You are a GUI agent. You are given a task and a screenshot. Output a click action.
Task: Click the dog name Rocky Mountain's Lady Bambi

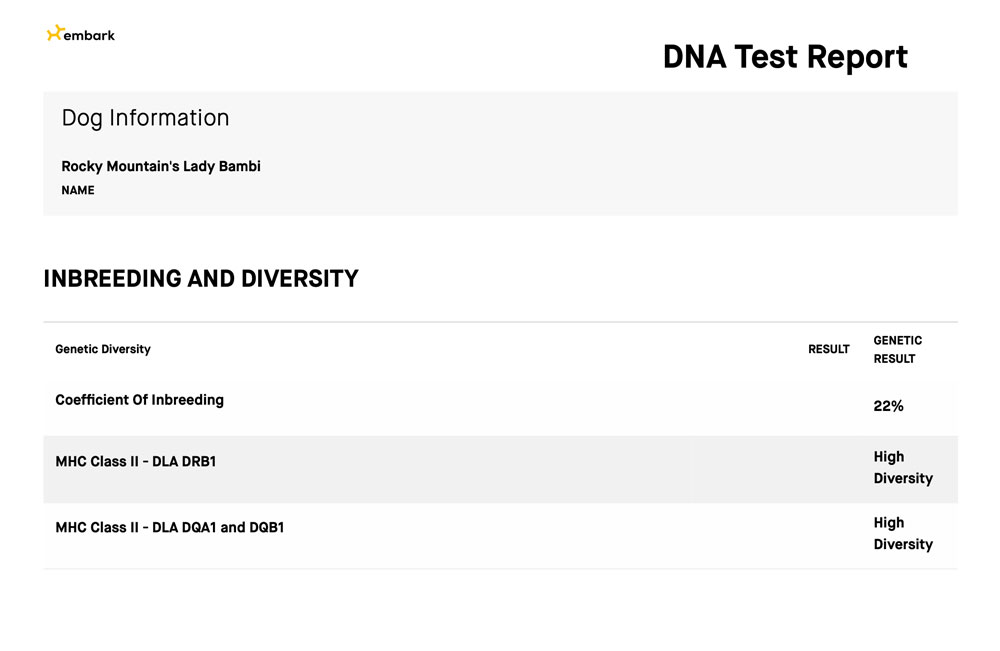pyautogui.click(x=161, y=166)
